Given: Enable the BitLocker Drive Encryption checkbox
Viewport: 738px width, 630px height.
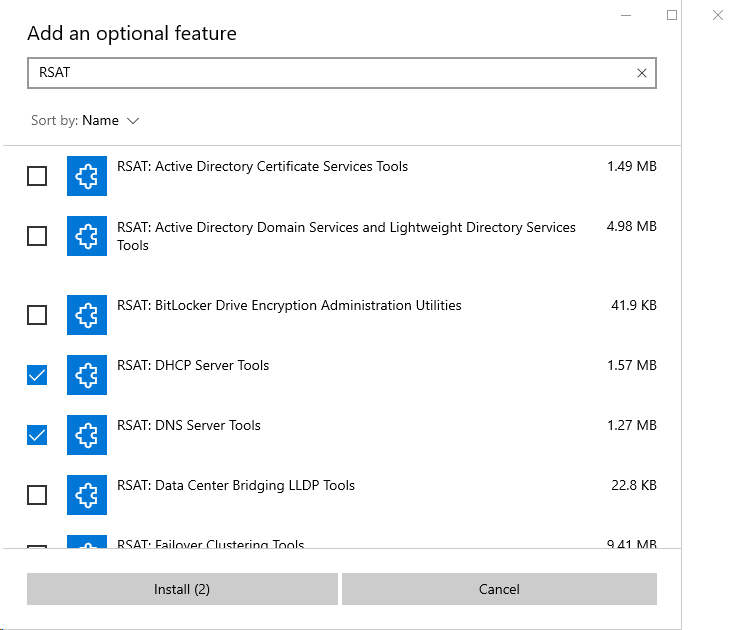Looking at the screenshot, I should tap(37, 315).
